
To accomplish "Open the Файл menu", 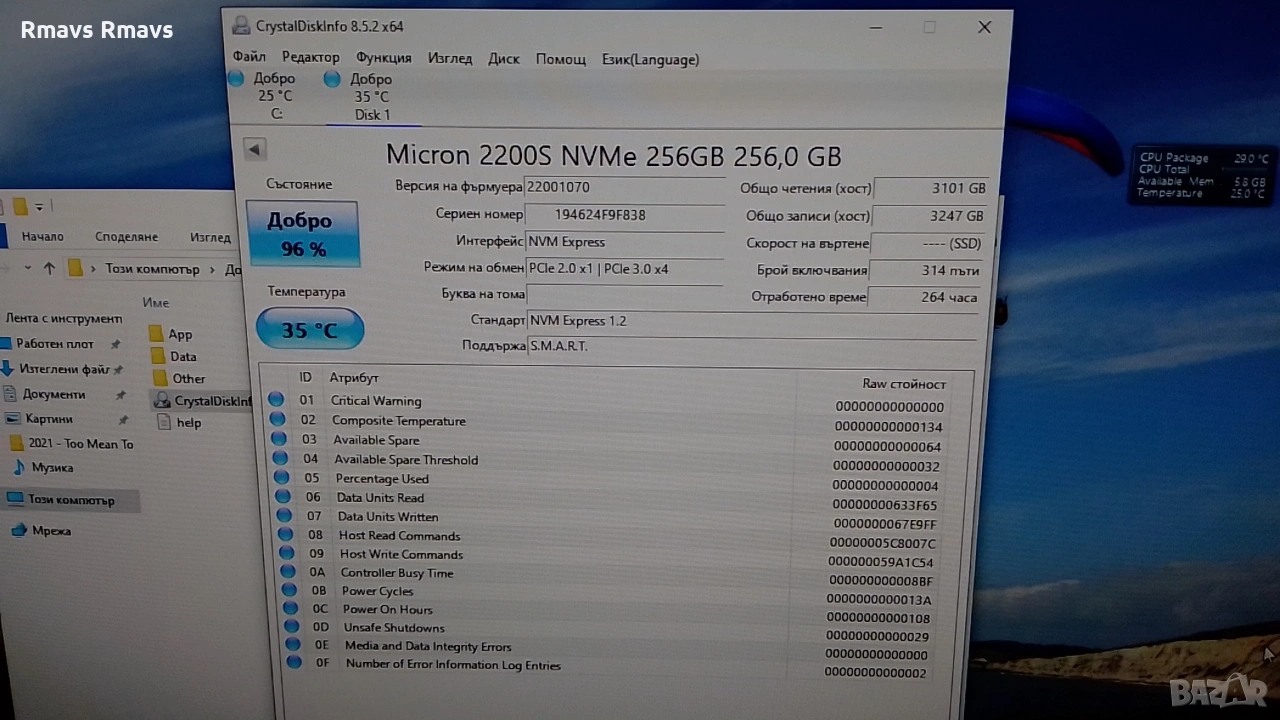I will coord(249,58).
